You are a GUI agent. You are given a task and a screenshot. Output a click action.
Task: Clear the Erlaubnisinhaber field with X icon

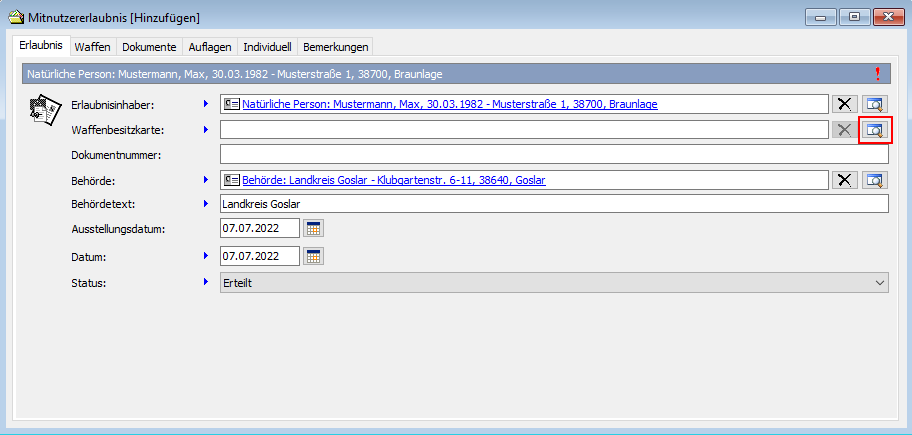coord(845,104)
